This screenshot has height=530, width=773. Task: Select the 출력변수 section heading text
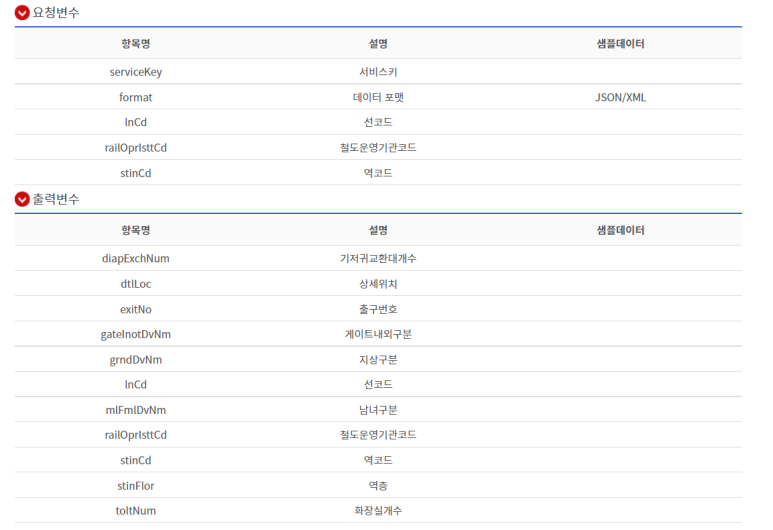click(x=56, y=199)
